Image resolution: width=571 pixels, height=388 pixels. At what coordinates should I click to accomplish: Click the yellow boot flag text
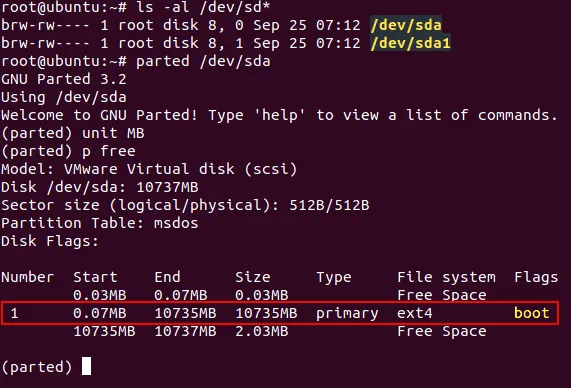[x=531, y=313]
